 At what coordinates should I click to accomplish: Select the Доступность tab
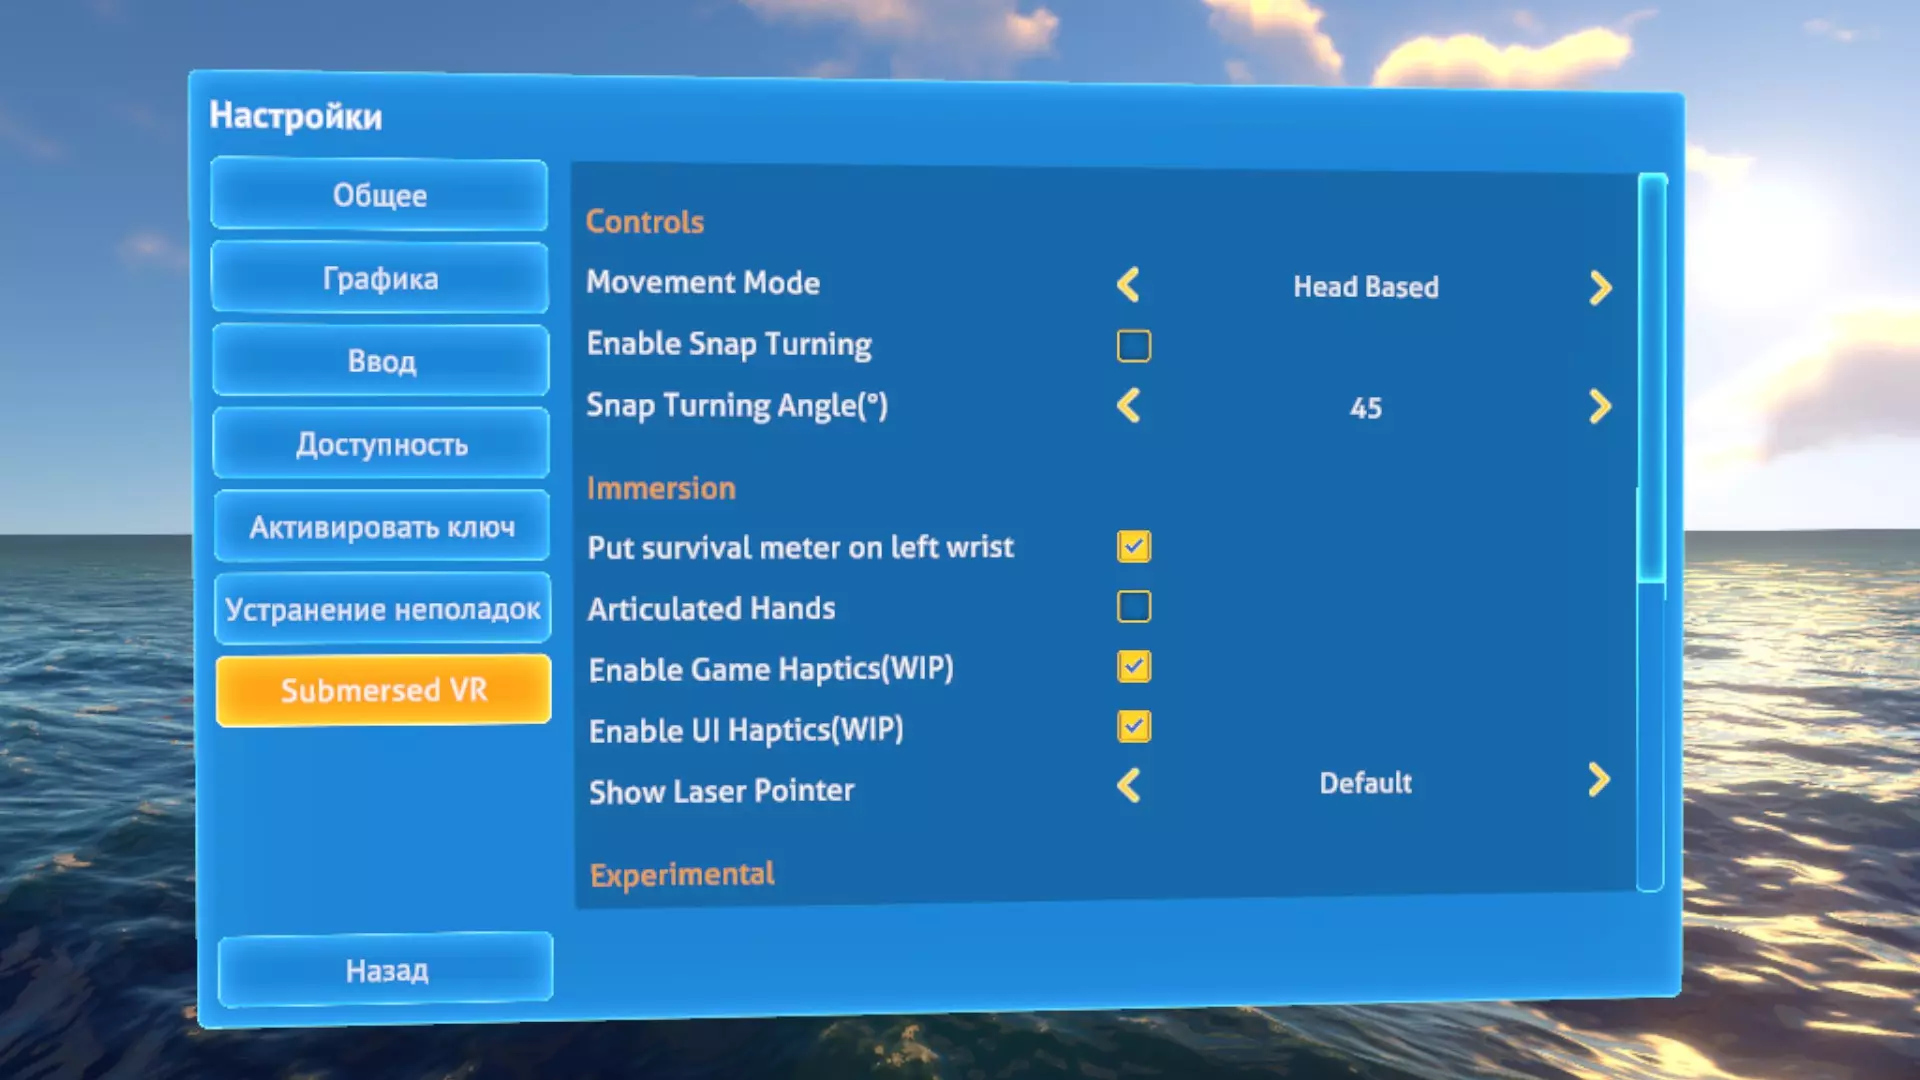pos(381,444)
